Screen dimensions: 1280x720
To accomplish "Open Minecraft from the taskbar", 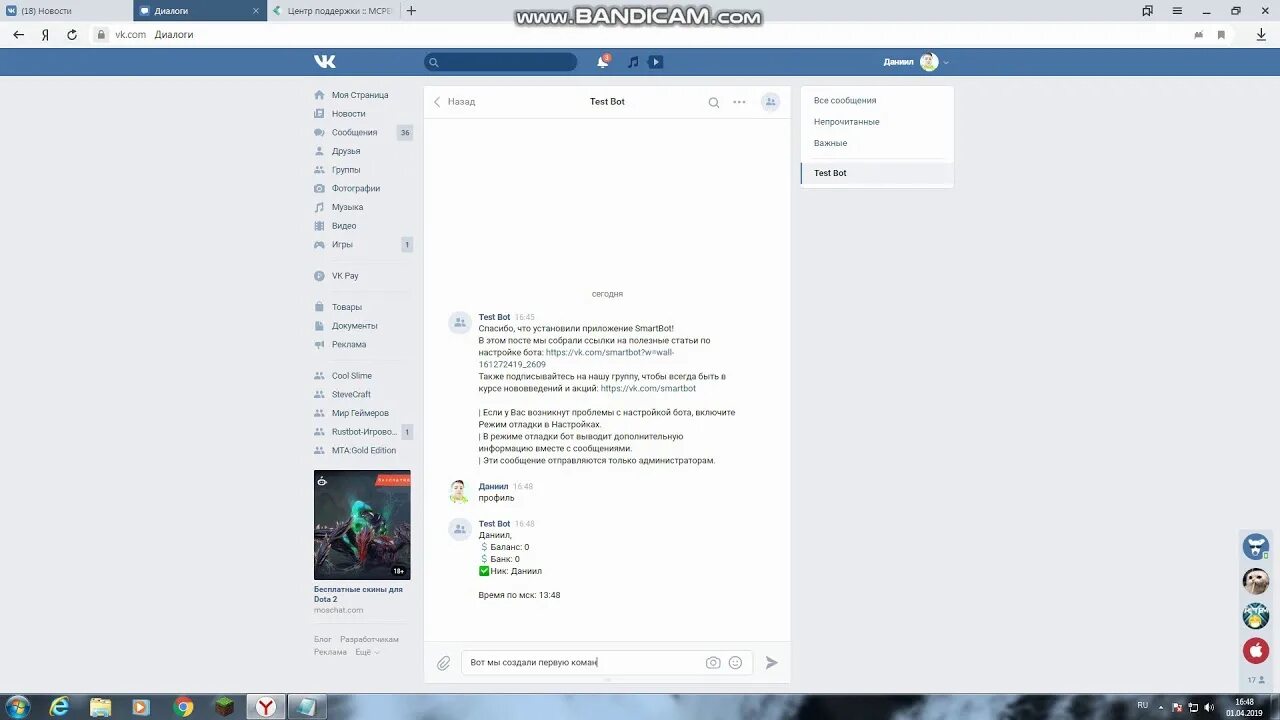I will click(224, 707).
